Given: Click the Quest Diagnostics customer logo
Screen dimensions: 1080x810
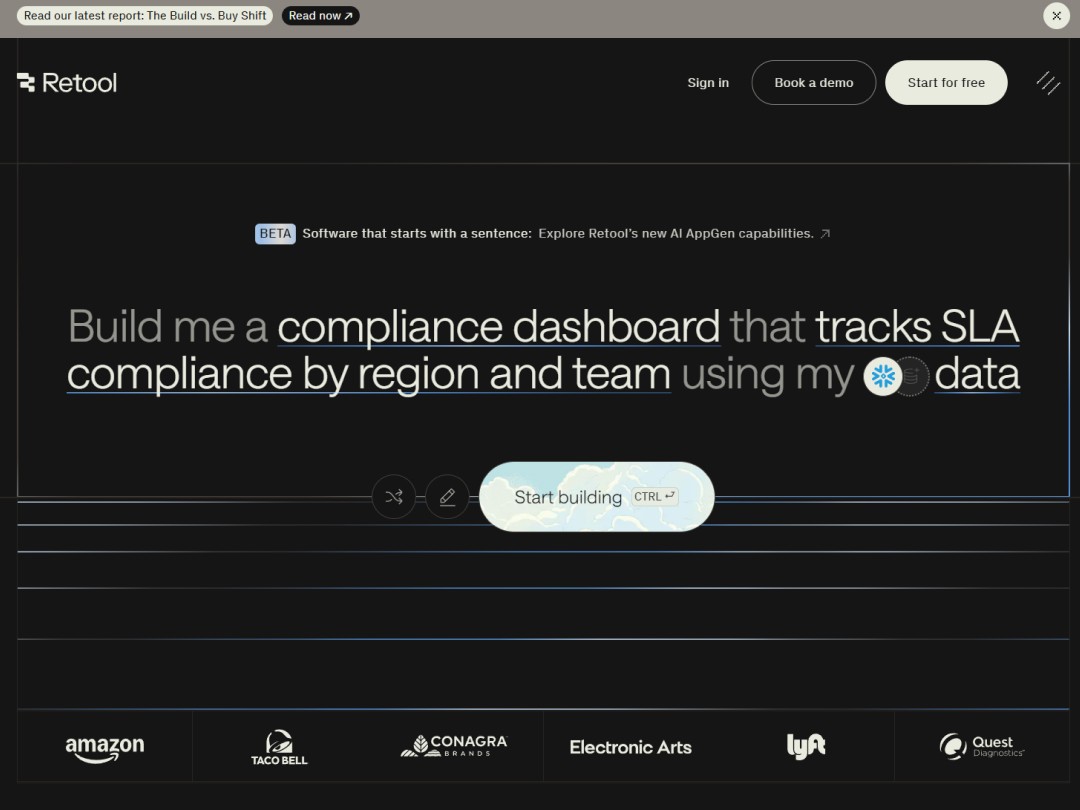Looking at the screenshot, I should (981, 746).
